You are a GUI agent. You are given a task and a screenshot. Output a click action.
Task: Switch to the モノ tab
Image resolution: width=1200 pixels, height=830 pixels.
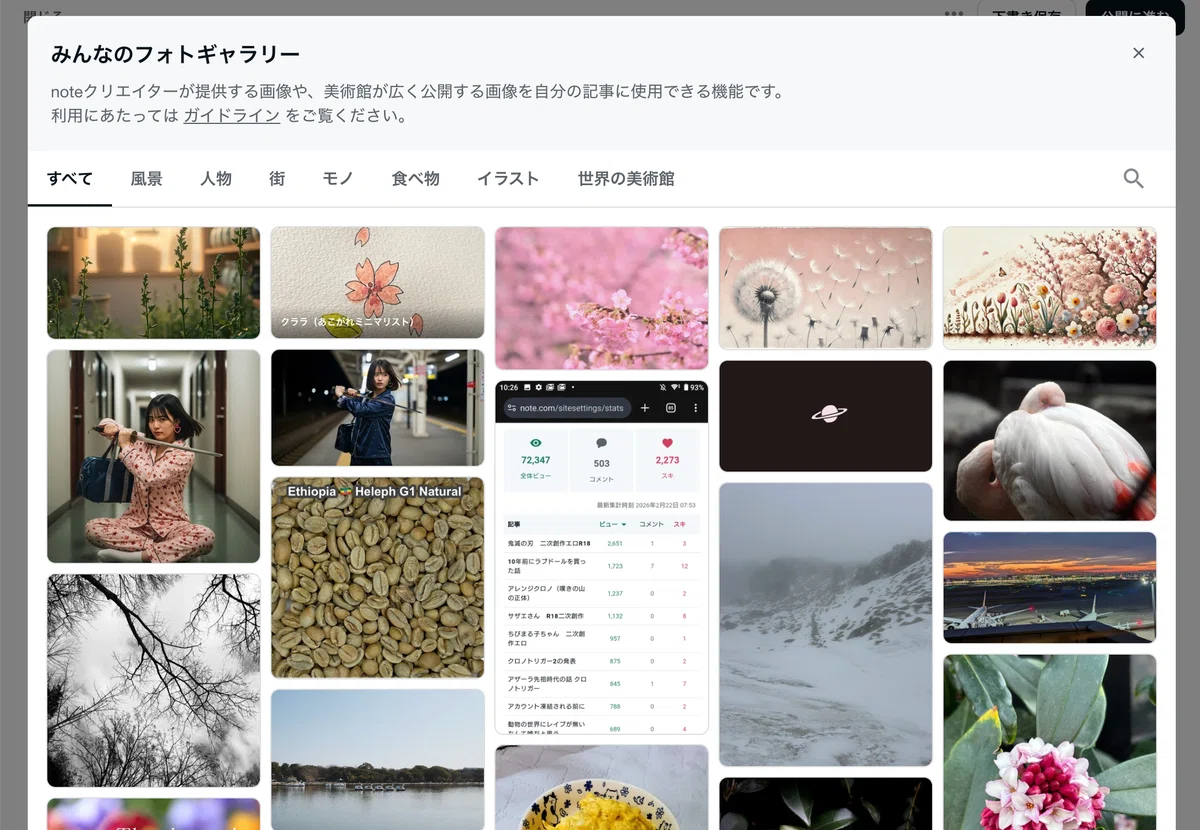coord(338,179)
